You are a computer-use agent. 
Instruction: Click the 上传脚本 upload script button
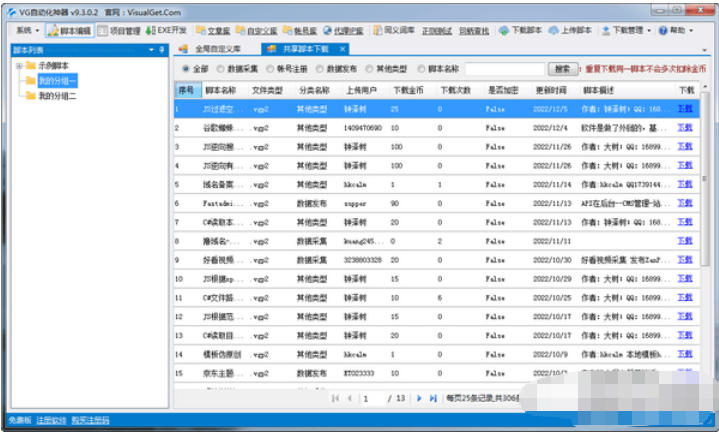(x=571, y=31)
